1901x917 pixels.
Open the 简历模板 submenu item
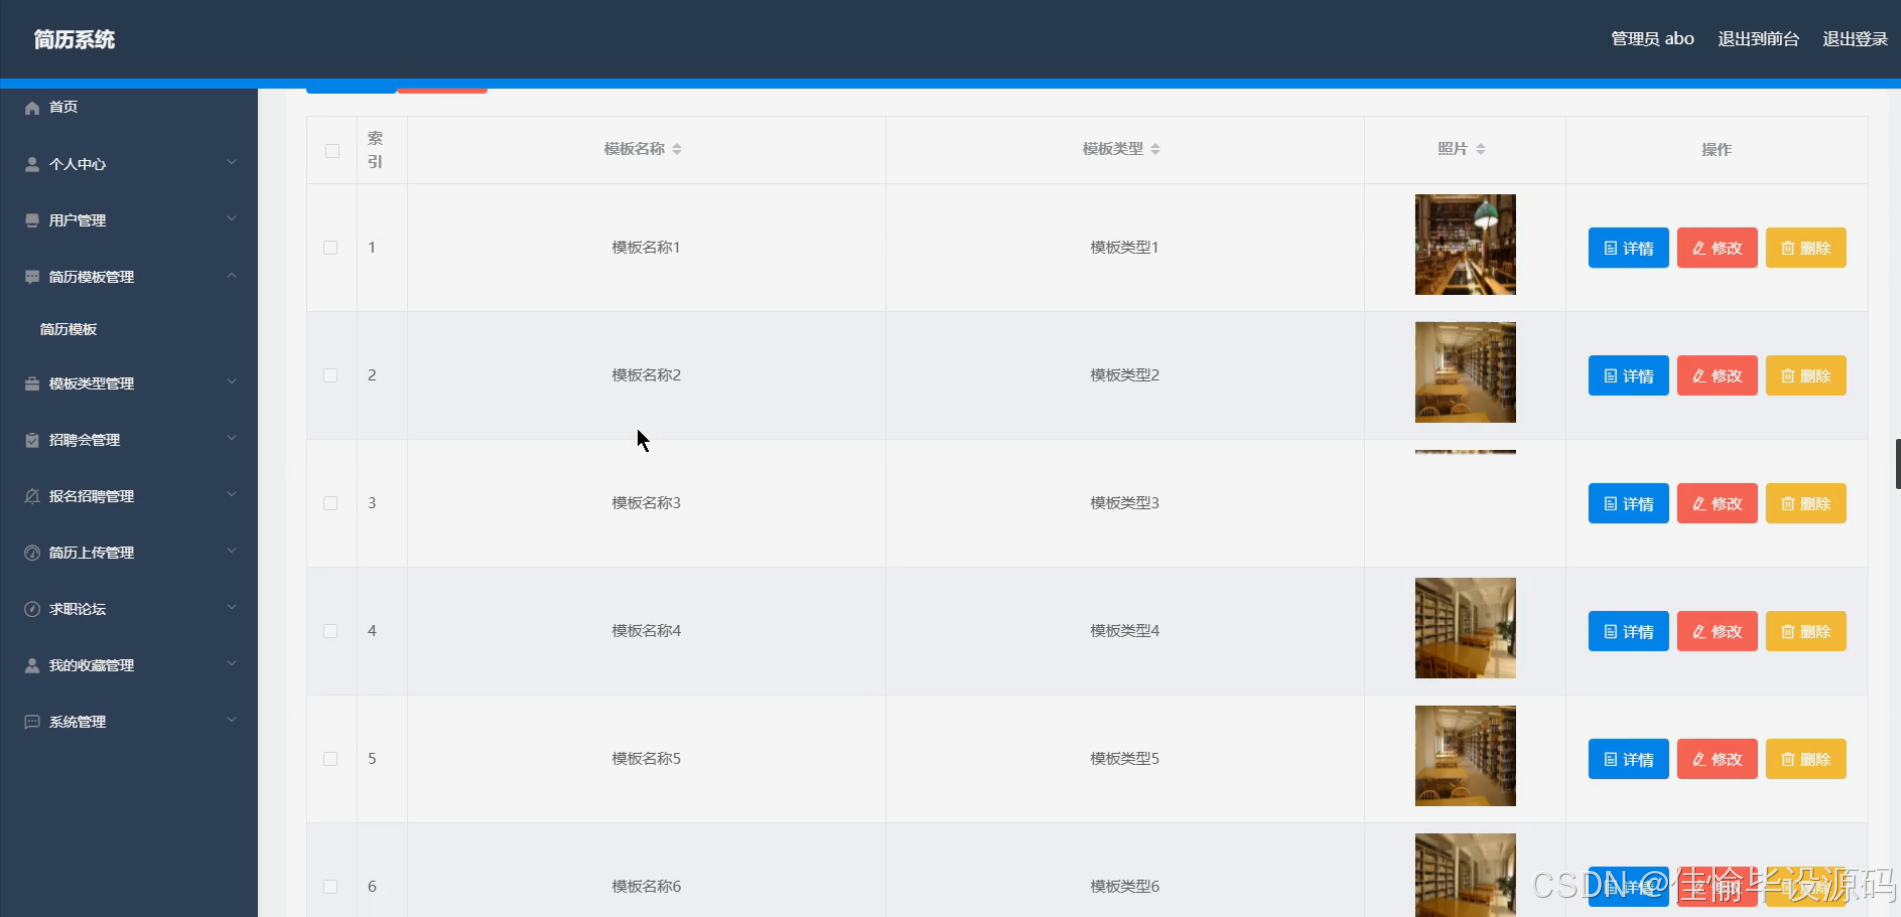coord(129,329)
